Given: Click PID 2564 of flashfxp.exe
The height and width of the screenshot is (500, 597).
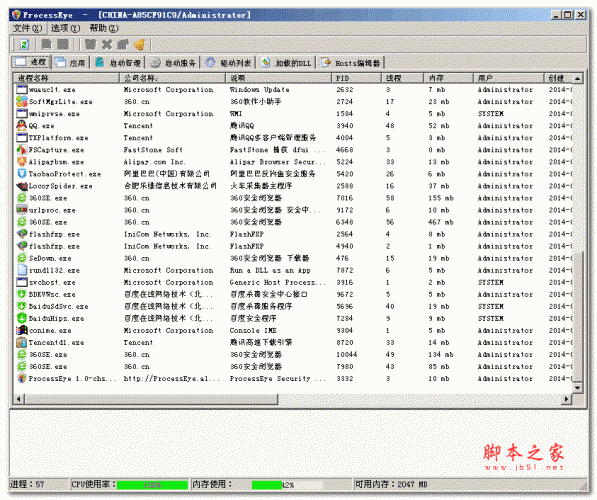Looking at the screenshot, I should (x=345, y=234).
